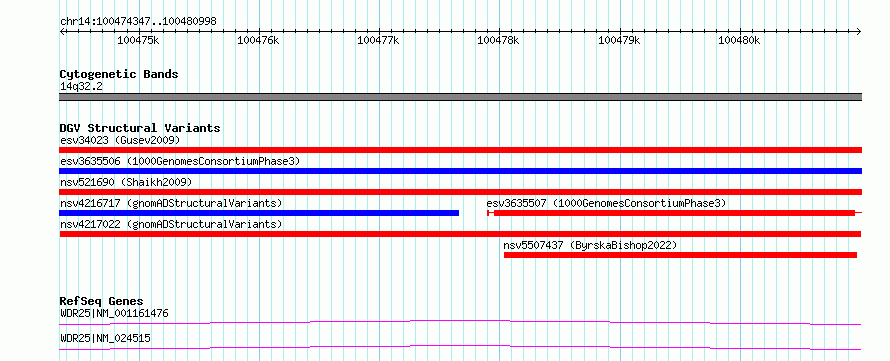Viewport: 890px width, 361px height.
Task: Click the nsv4217022 gnomAD variant label
Action: 171,224
